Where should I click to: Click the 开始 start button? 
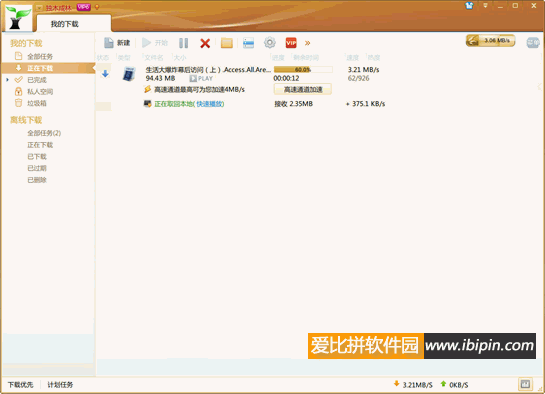coord(155,43)
